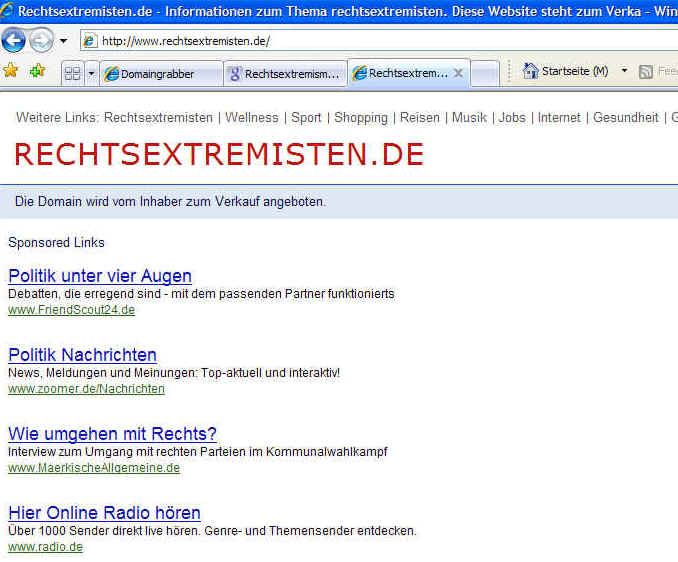Expand the tab list dropdown arrow
The height and width of the screenshot is (562, 678).
(x=91, y=73)
